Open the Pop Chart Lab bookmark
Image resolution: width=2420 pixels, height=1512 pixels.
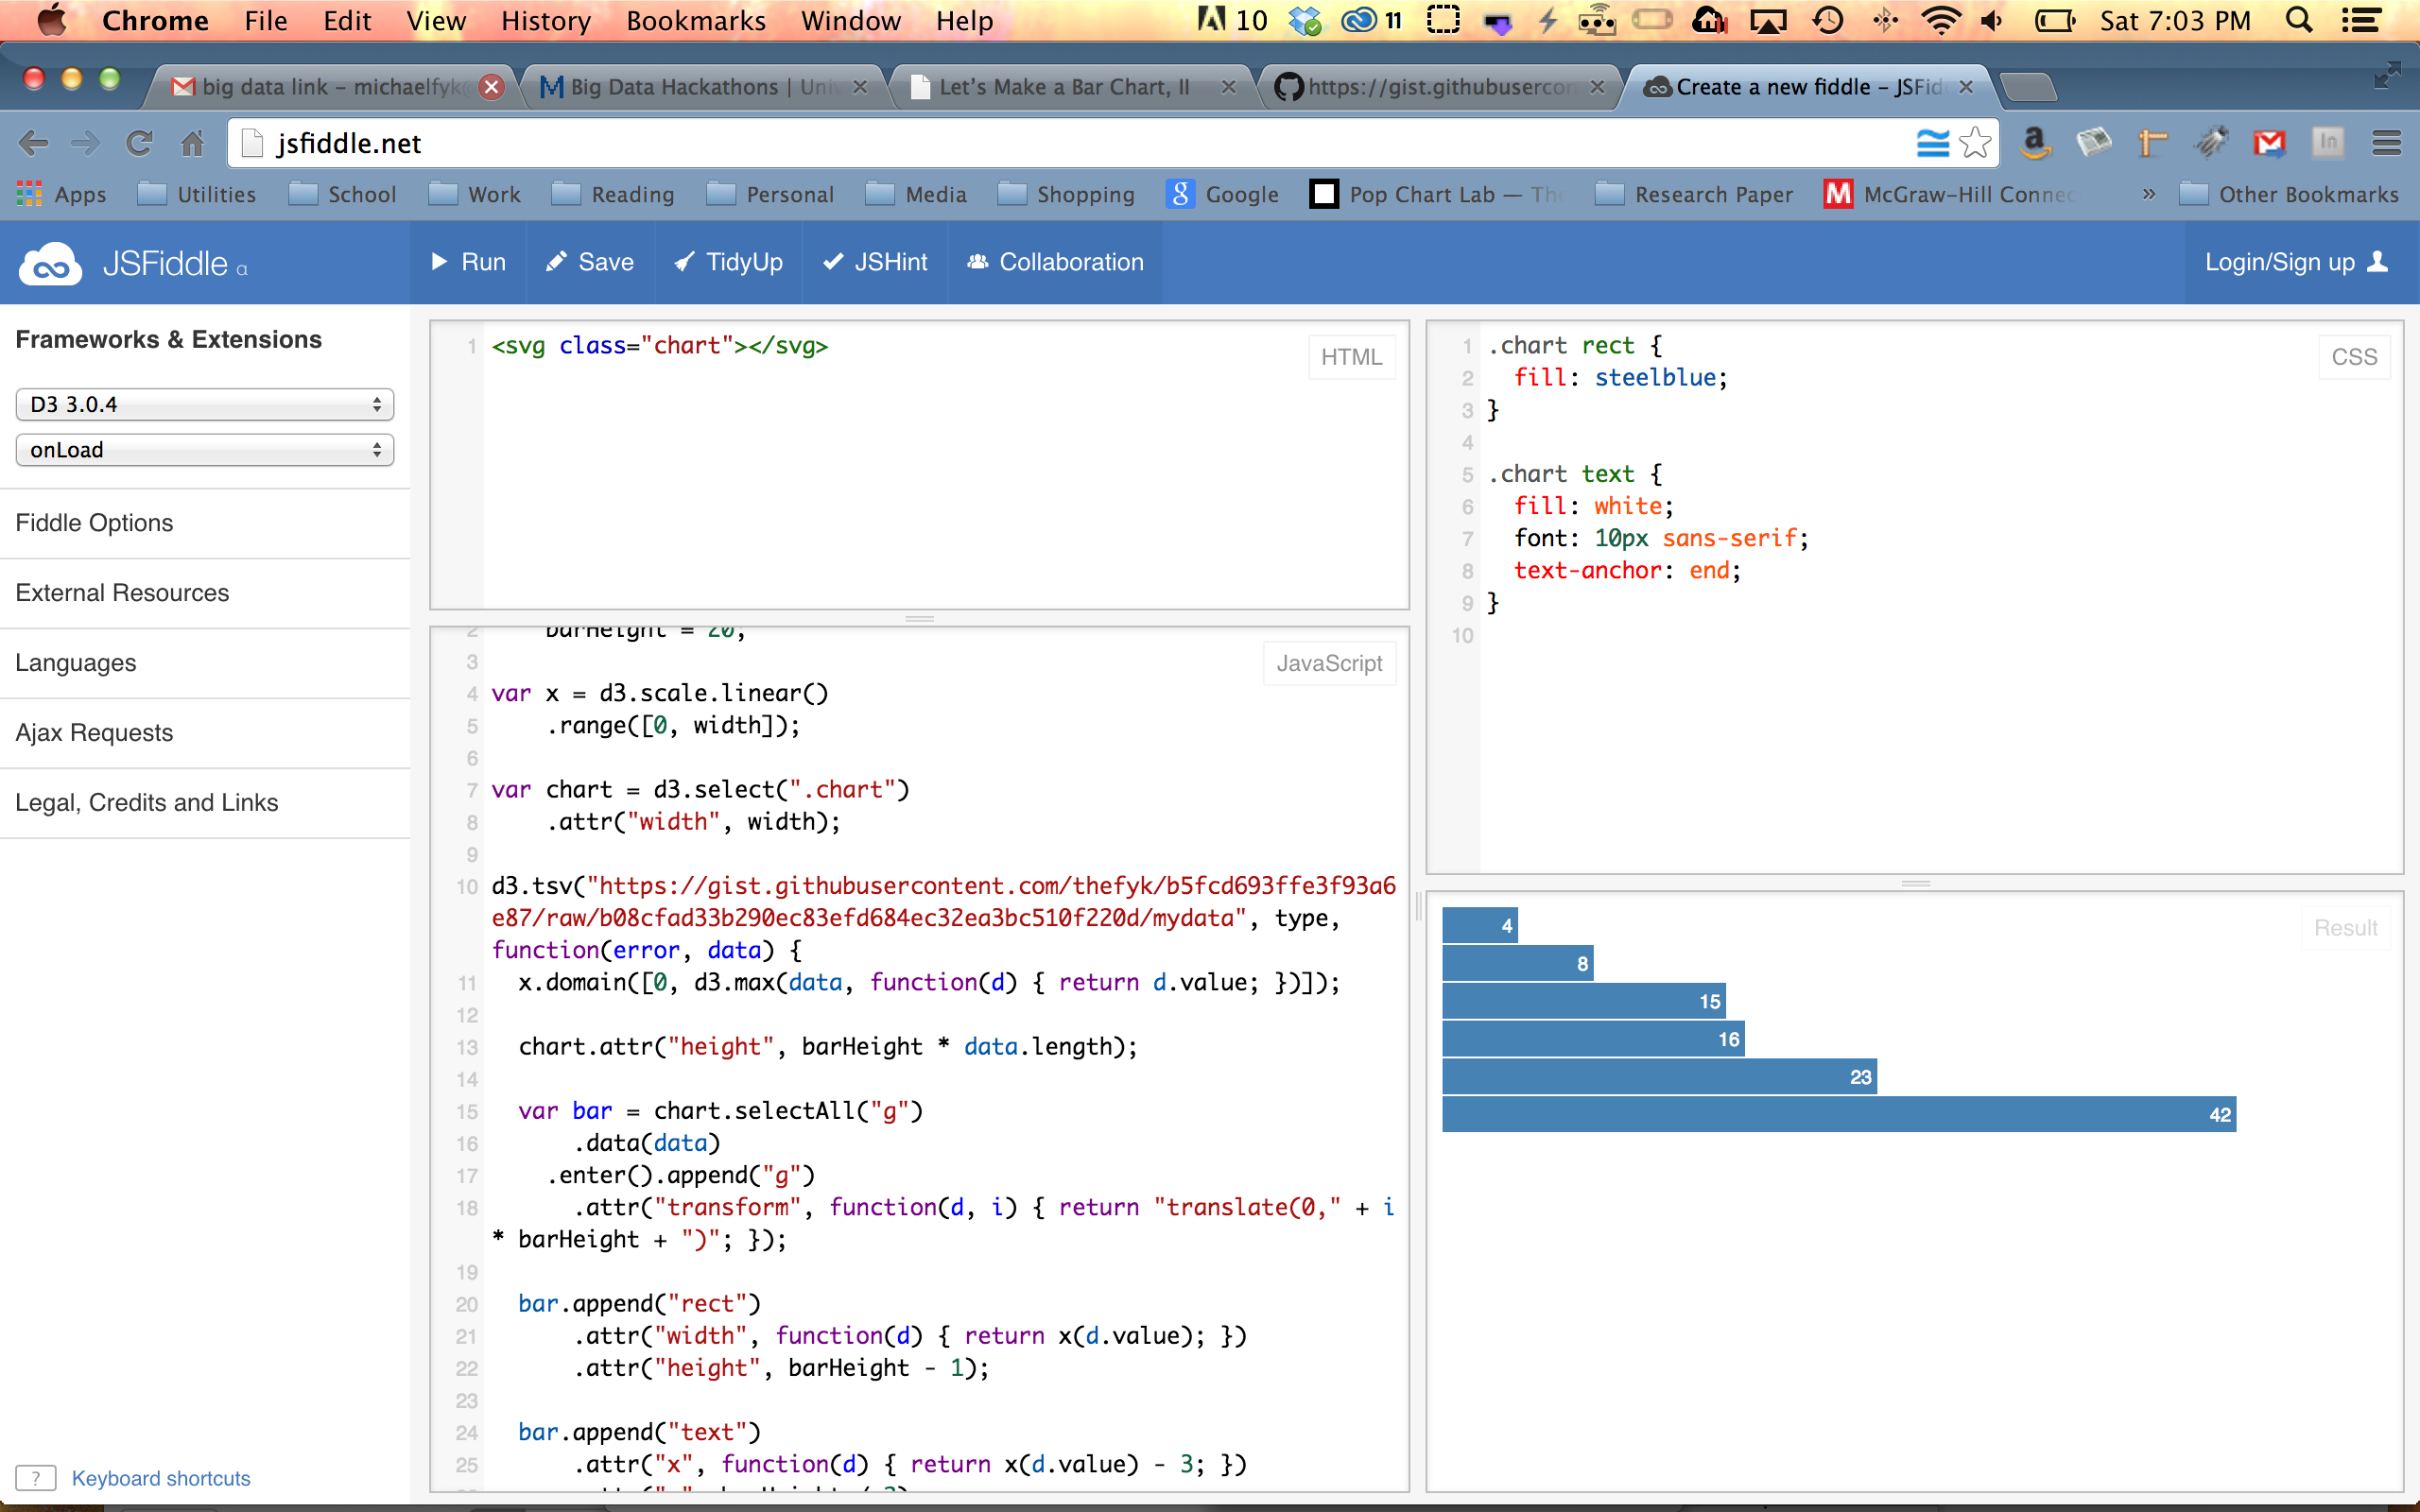pos(1436,194)
